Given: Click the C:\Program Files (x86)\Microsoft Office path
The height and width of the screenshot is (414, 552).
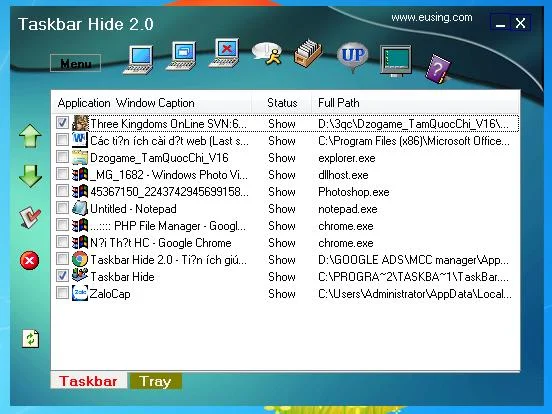Looking at the screenshot, I should click(414, 141).
